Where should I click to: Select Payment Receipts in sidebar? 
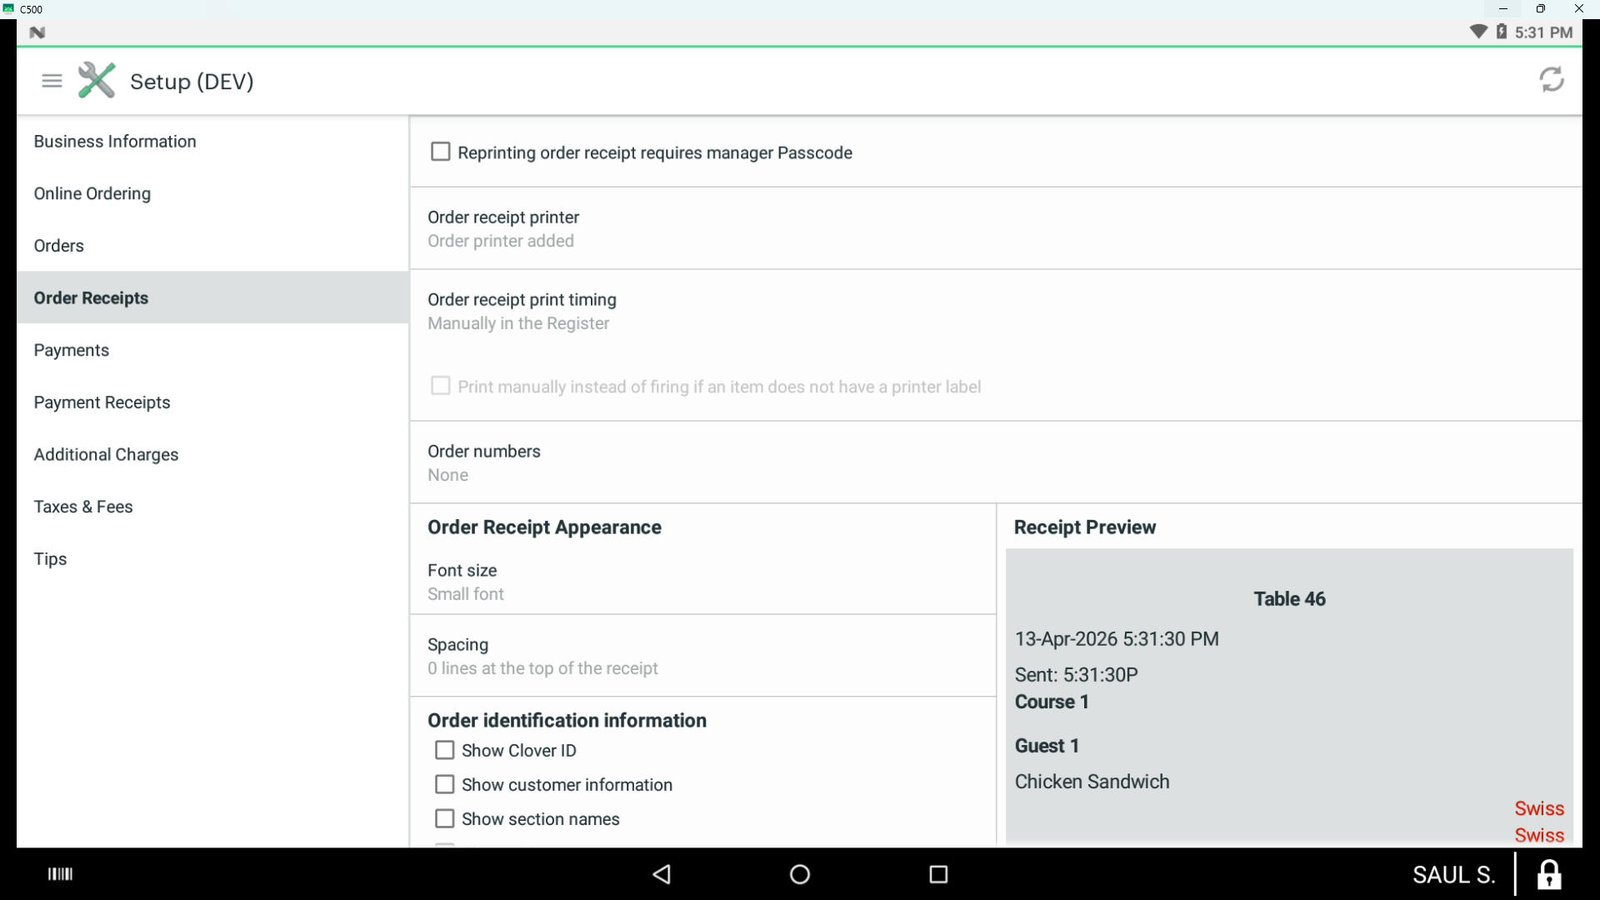point(213,402)
